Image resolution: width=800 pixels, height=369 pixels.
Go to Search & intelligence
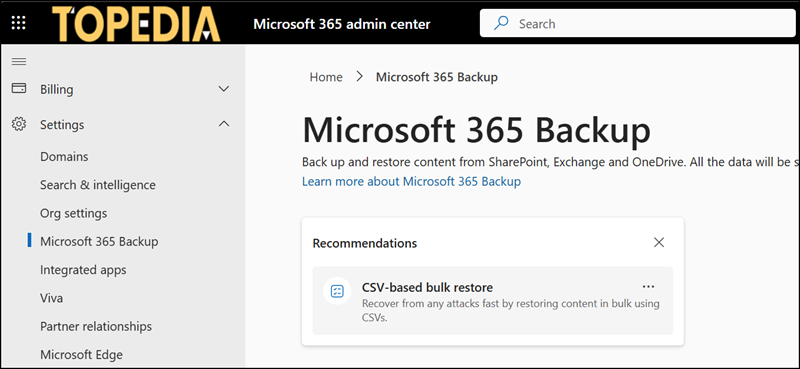tap(98, 185)
